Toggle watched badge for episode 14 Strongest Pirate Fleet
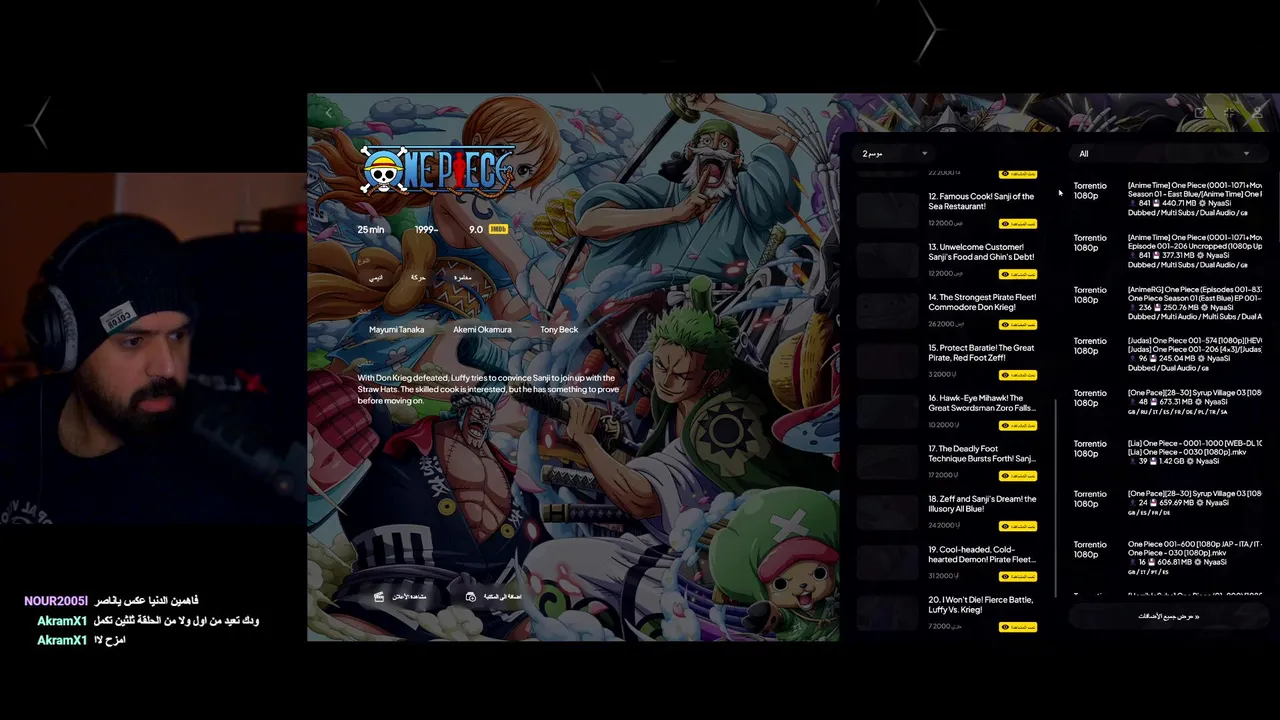The width and height of the screenshot is (1280, 720). tap(1018, 324)
